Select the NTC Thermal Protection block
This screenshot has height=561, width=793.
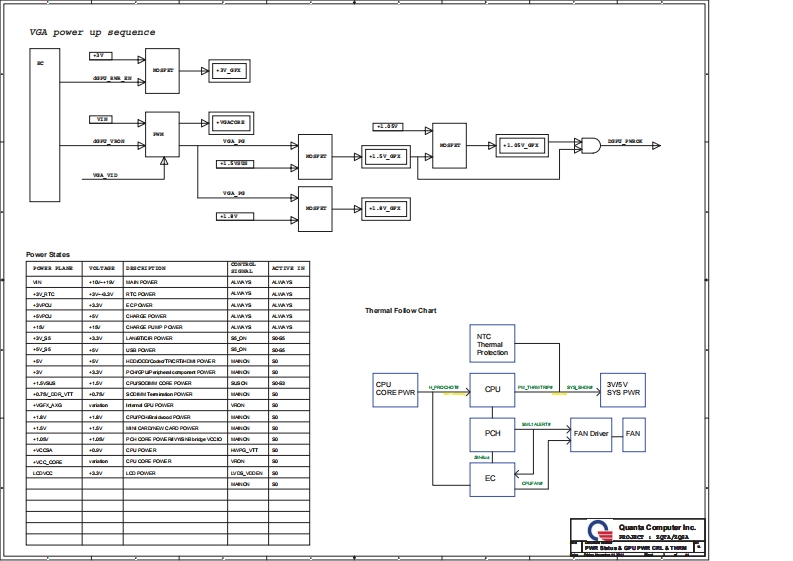pyautogui.click(x=492, y=343)
